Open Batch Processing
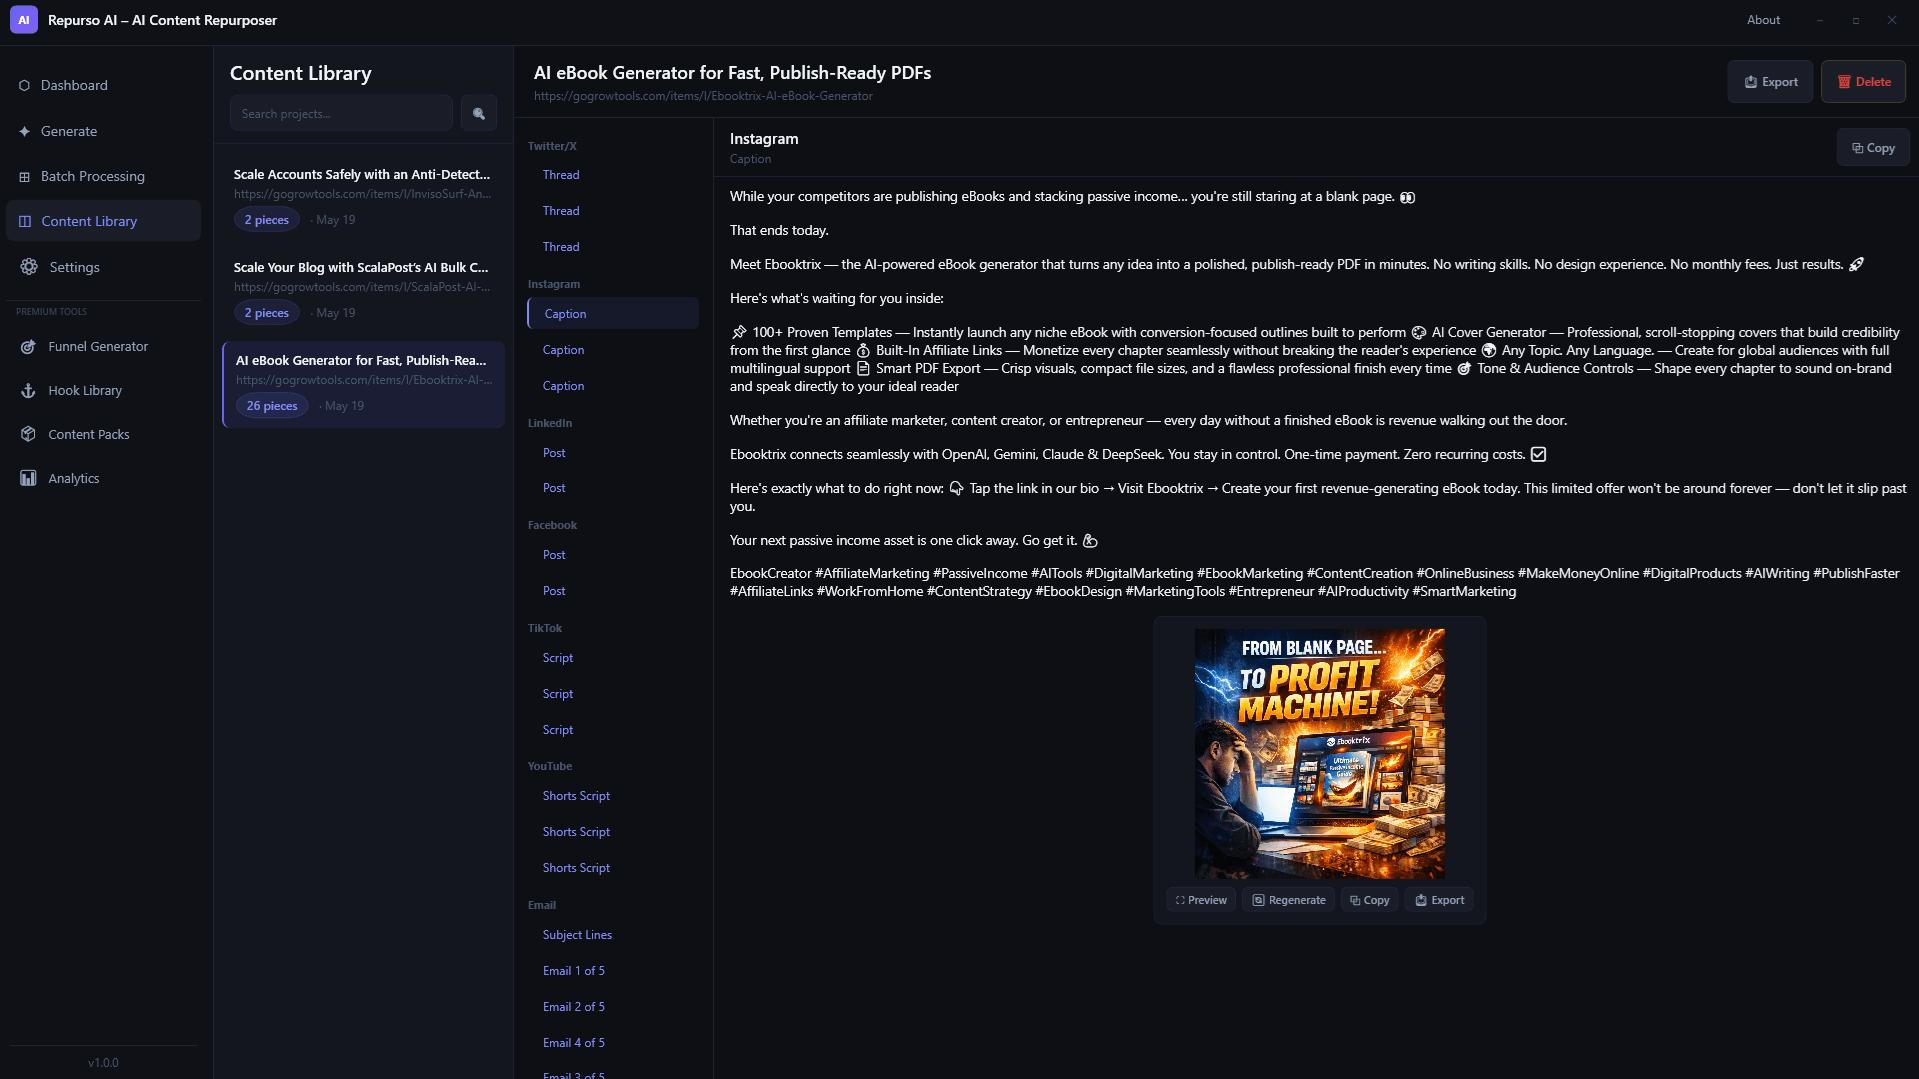This screenshot has width=1919, height=1079. [103, 177]
